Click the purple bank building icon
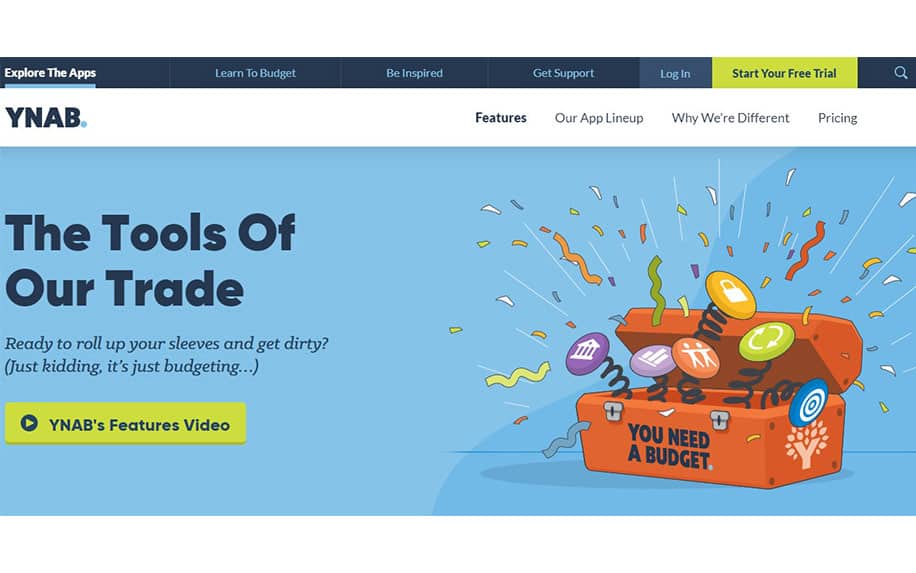 pos(588,353)
